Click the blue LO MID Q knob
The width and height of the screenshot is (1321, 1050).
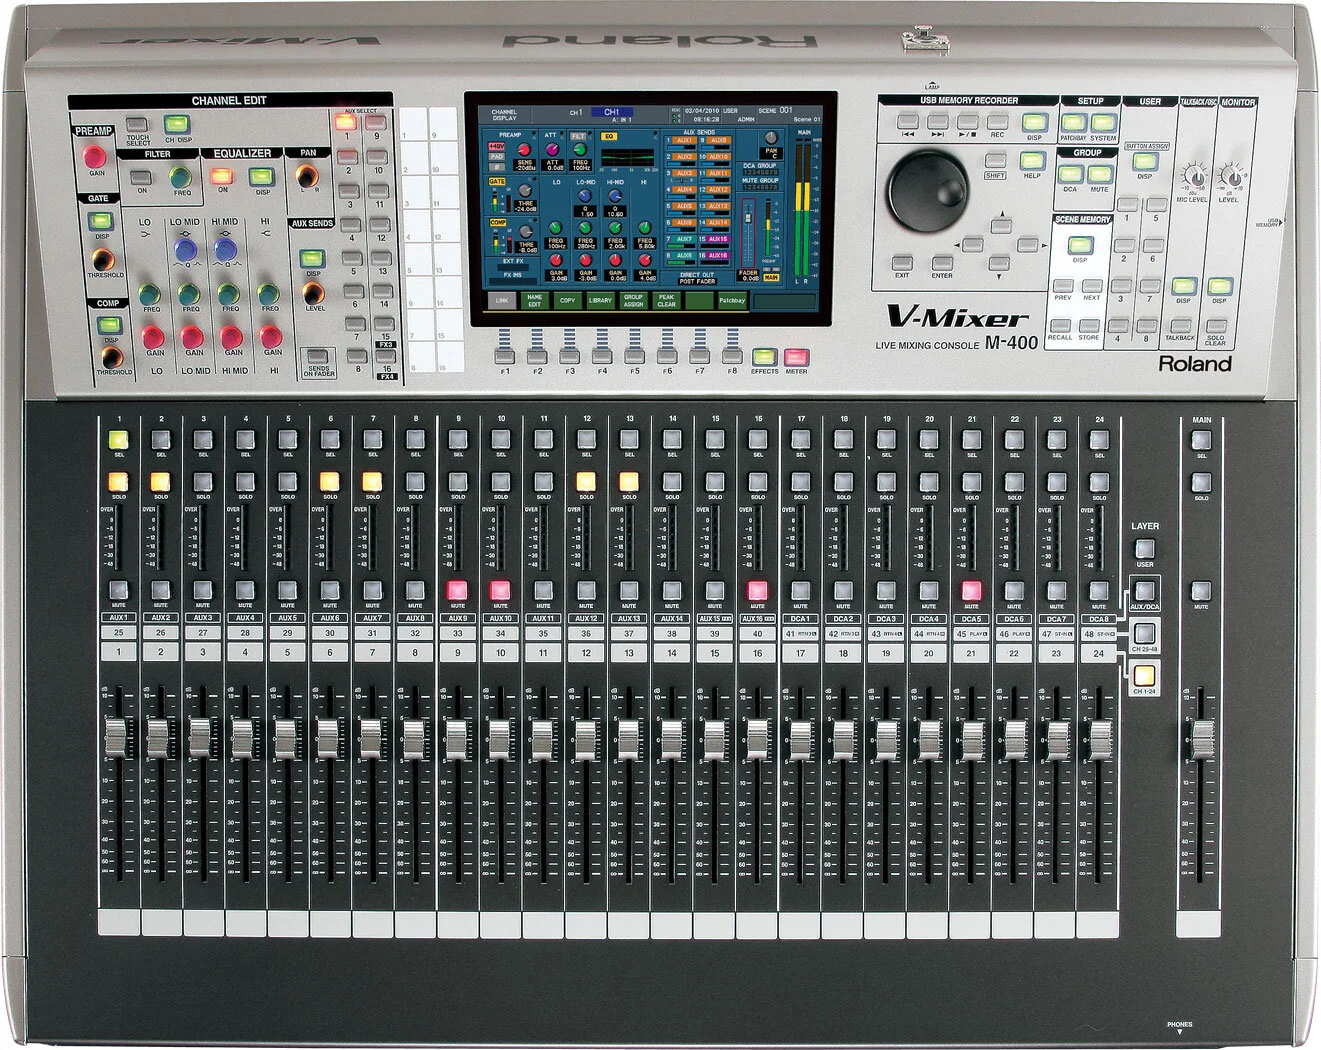[186, 249]
